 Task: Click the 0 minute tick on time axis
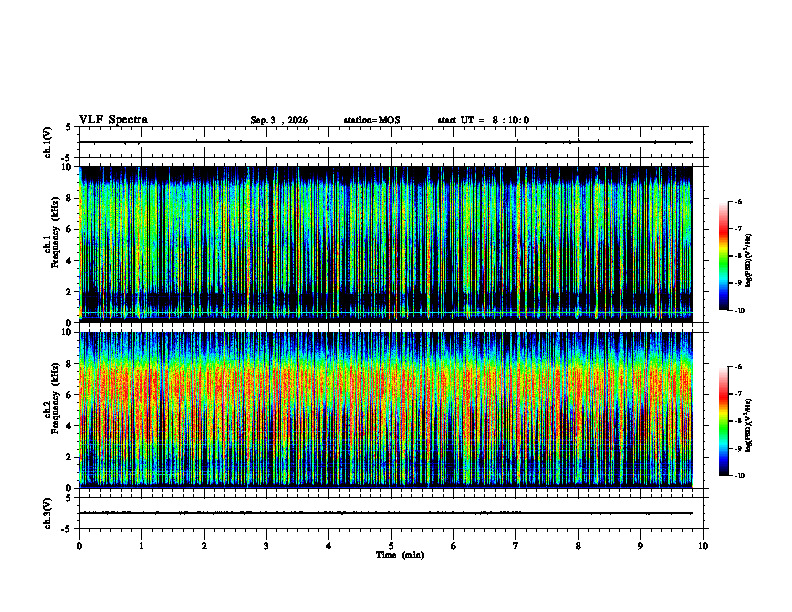coord(79,546)
